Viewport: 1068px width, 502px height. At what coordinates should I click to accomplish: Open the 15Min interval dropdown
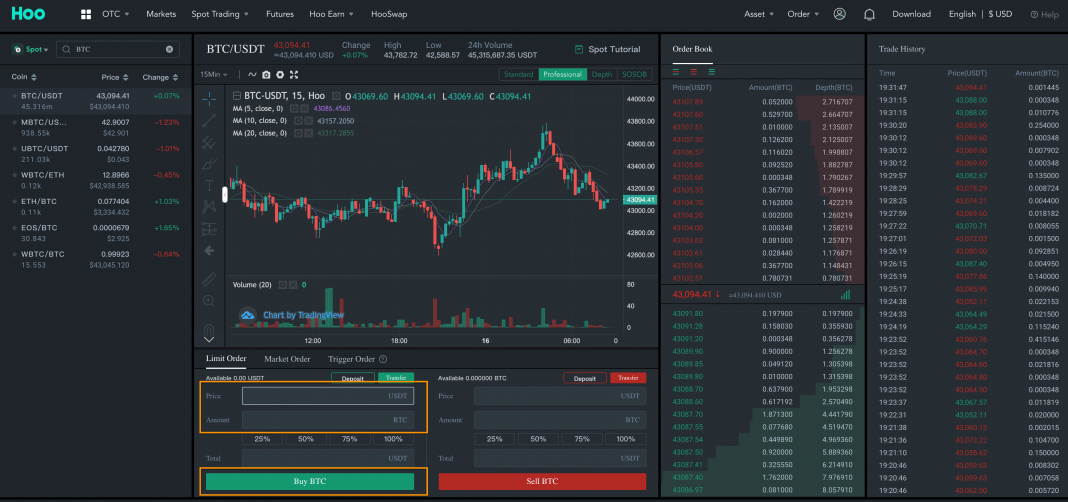click(x=214, y=74)
